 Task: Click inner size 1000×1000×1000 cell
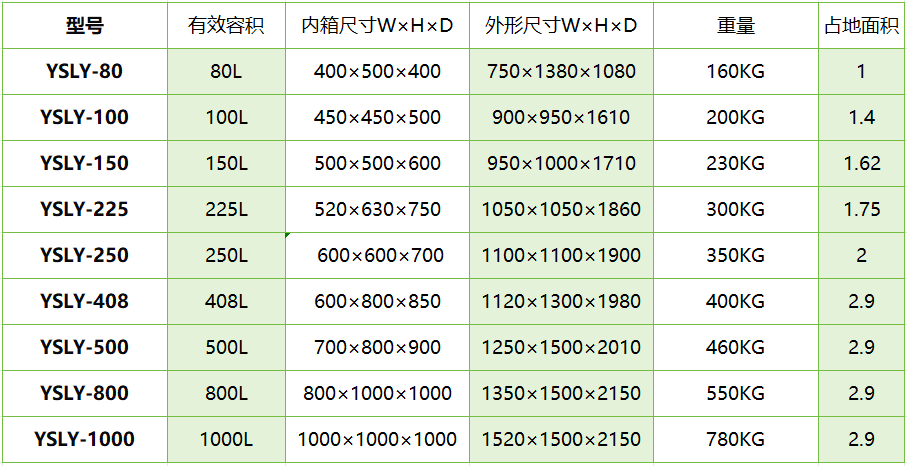tap(377, 439)
